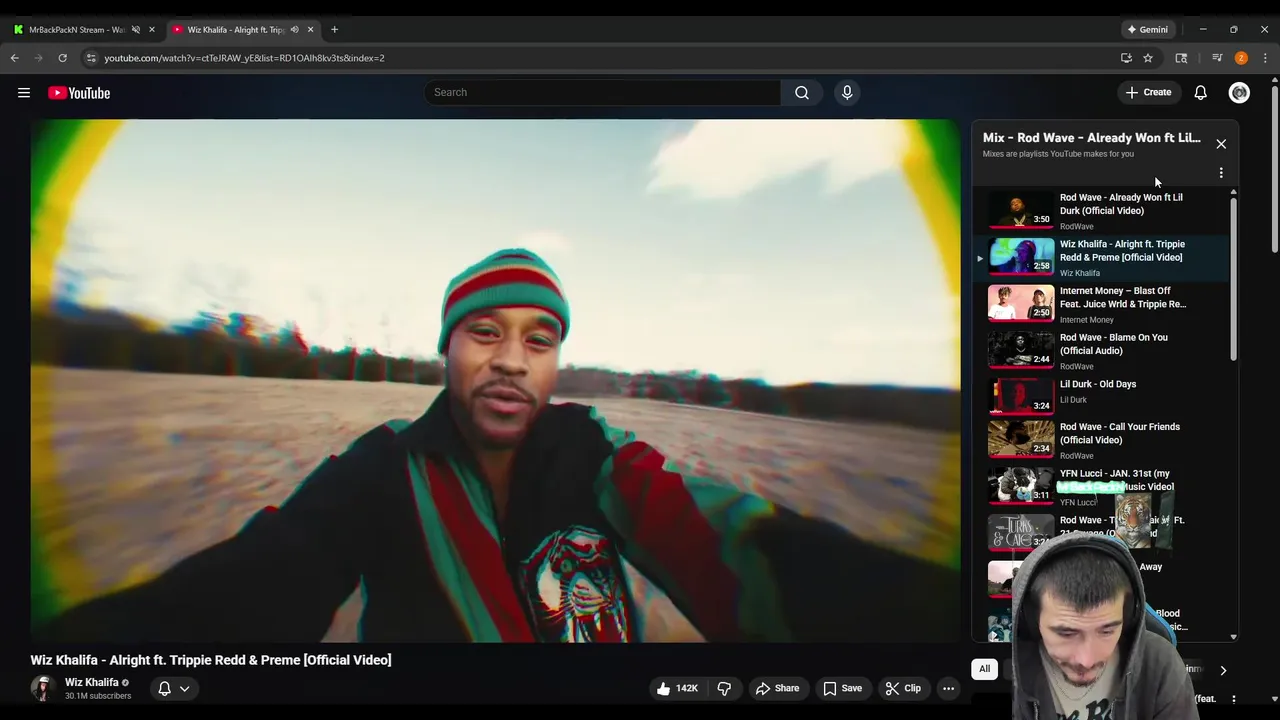
Task: Open Google Lens search icon in toolbar
Action: (x=1181, y=58)
